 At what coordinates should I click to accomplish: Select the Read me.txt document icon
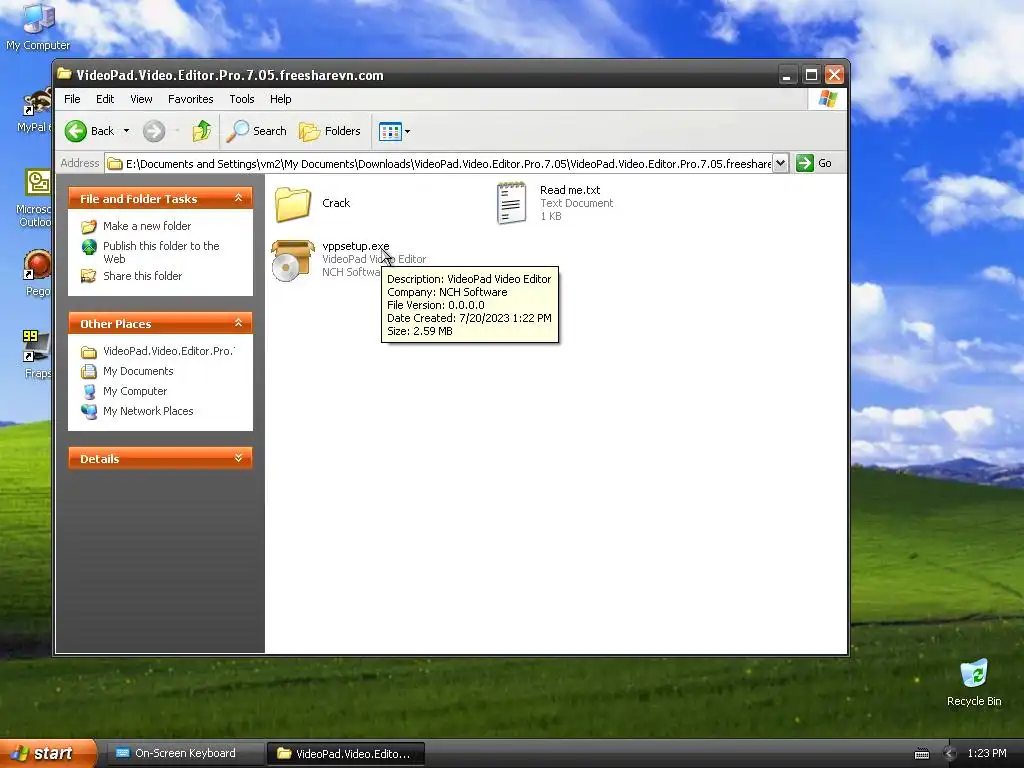pos(511,203)
